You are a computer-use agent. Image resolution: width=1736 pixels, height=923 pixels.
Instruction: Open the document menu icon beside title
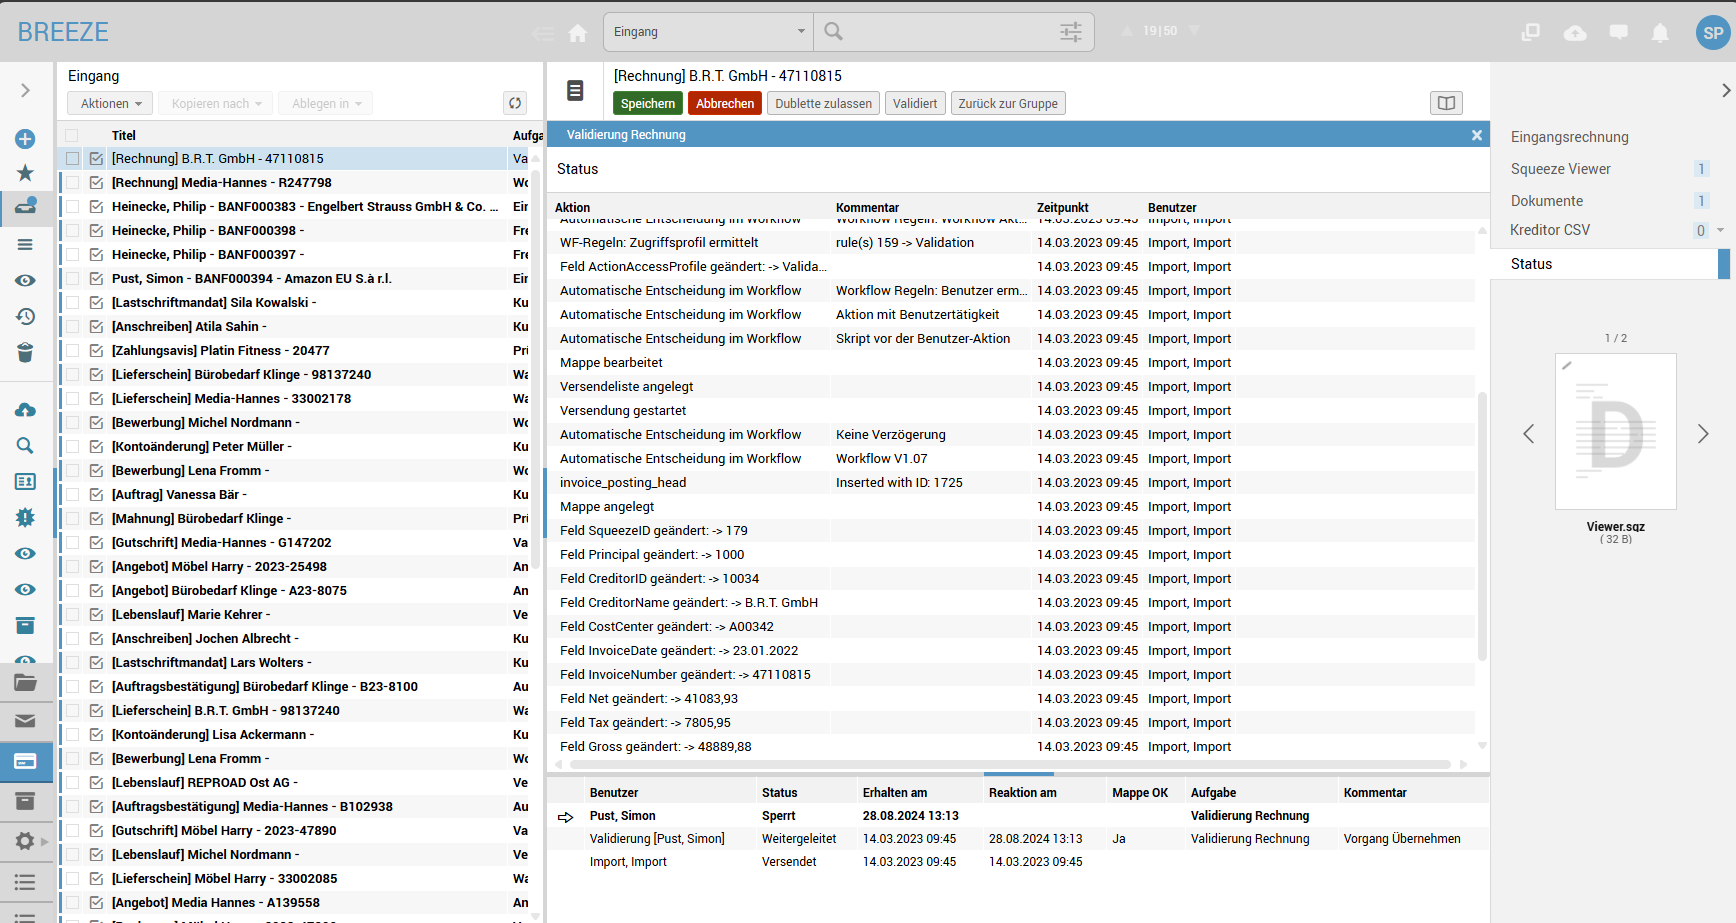[x=575, y=91]
